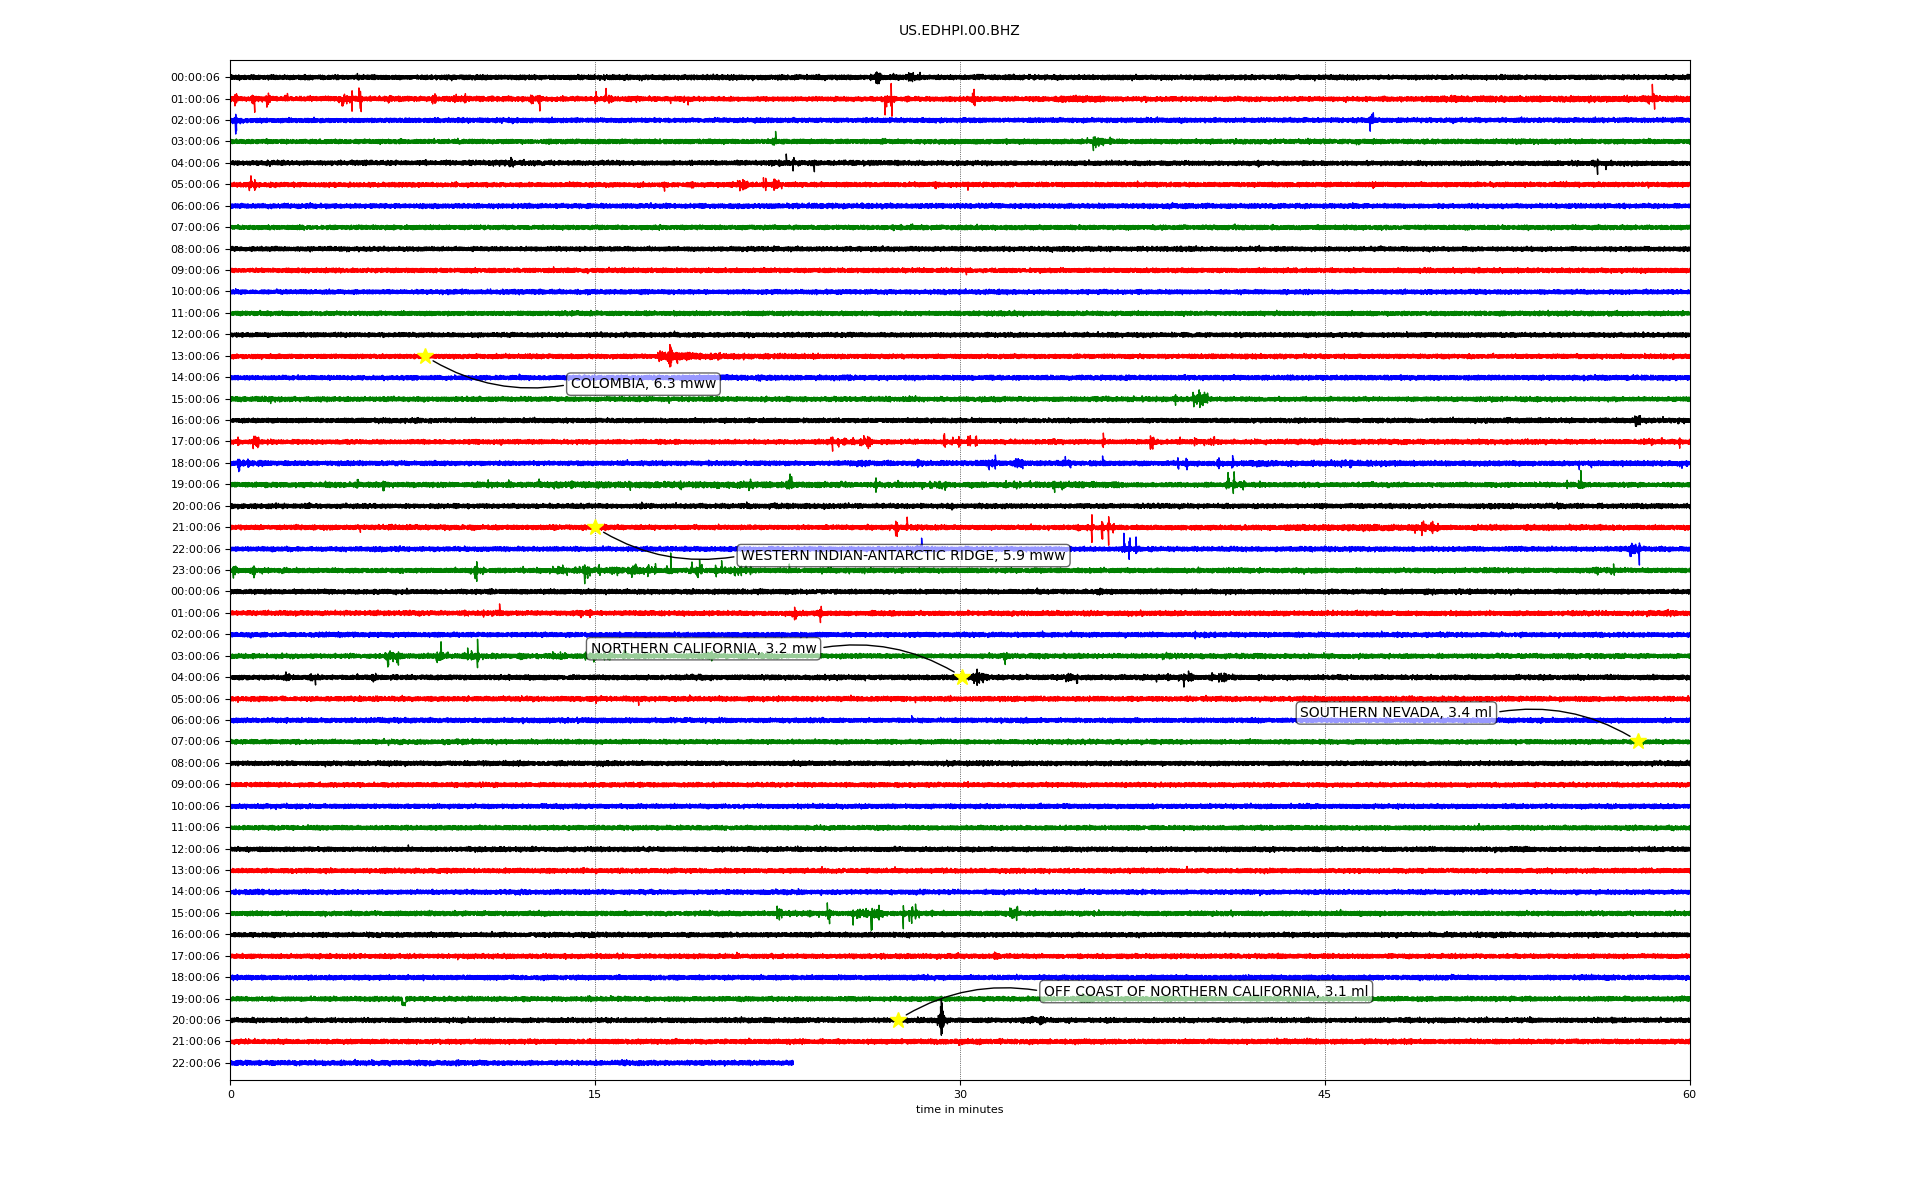Click the 15:00:06 label of the green trace under the Colombia label
Screen dimensions: 1920x1200
click(x=195, y=400)
